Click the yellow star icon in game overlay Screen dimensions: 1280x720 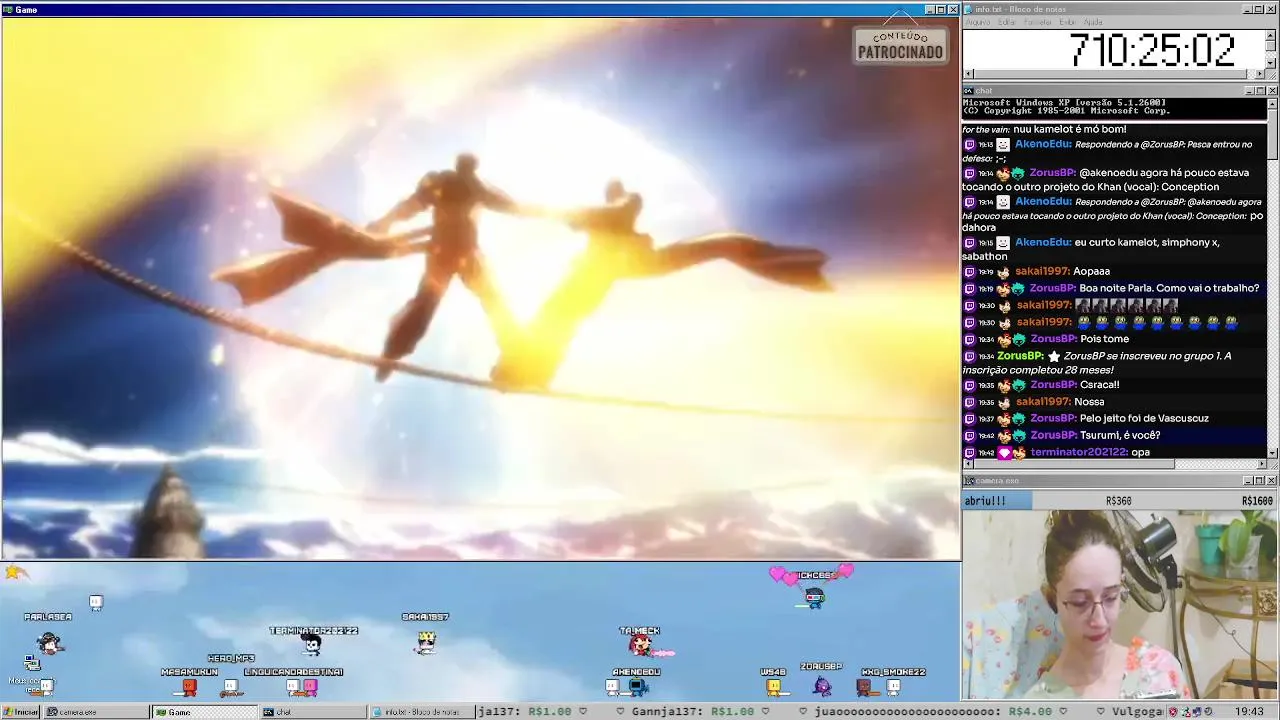click(13, 572)
